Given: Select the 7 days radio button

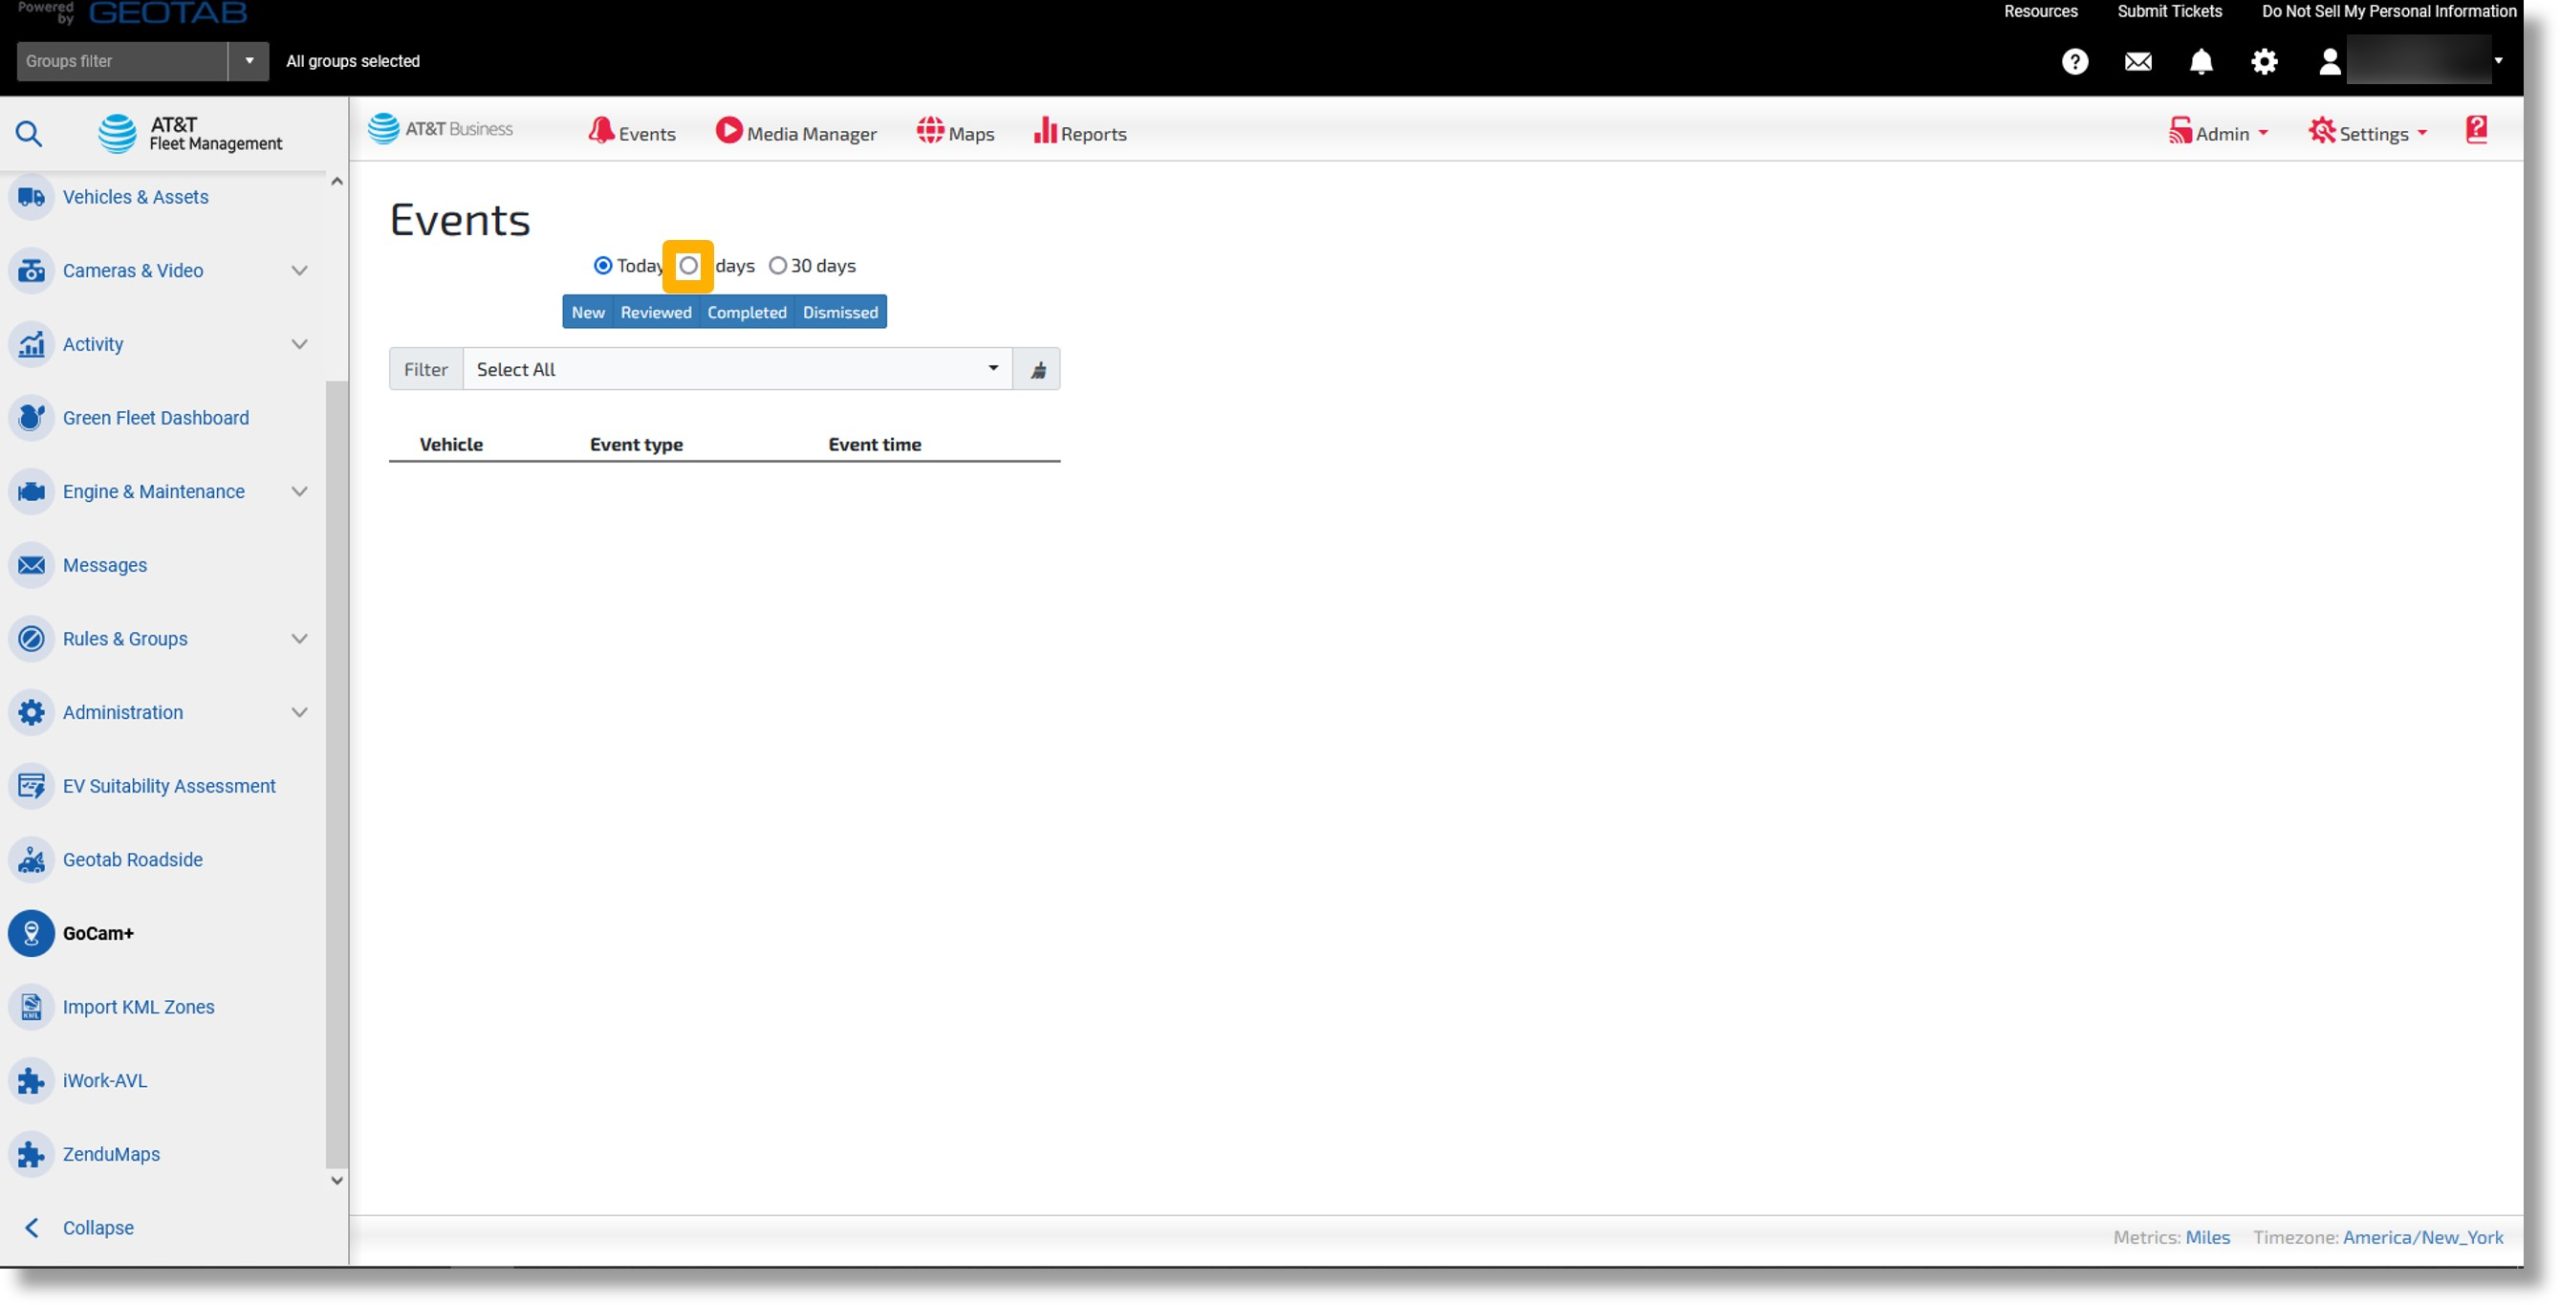Looking at the screenshot, I should coord(687,265).
